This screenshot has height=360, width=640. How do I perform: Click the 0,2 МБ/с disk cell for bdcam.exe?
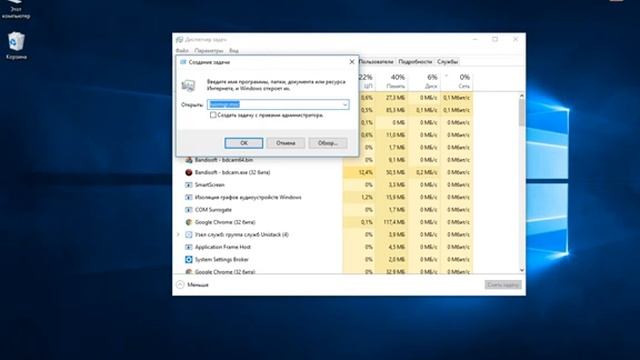point(424,173)
